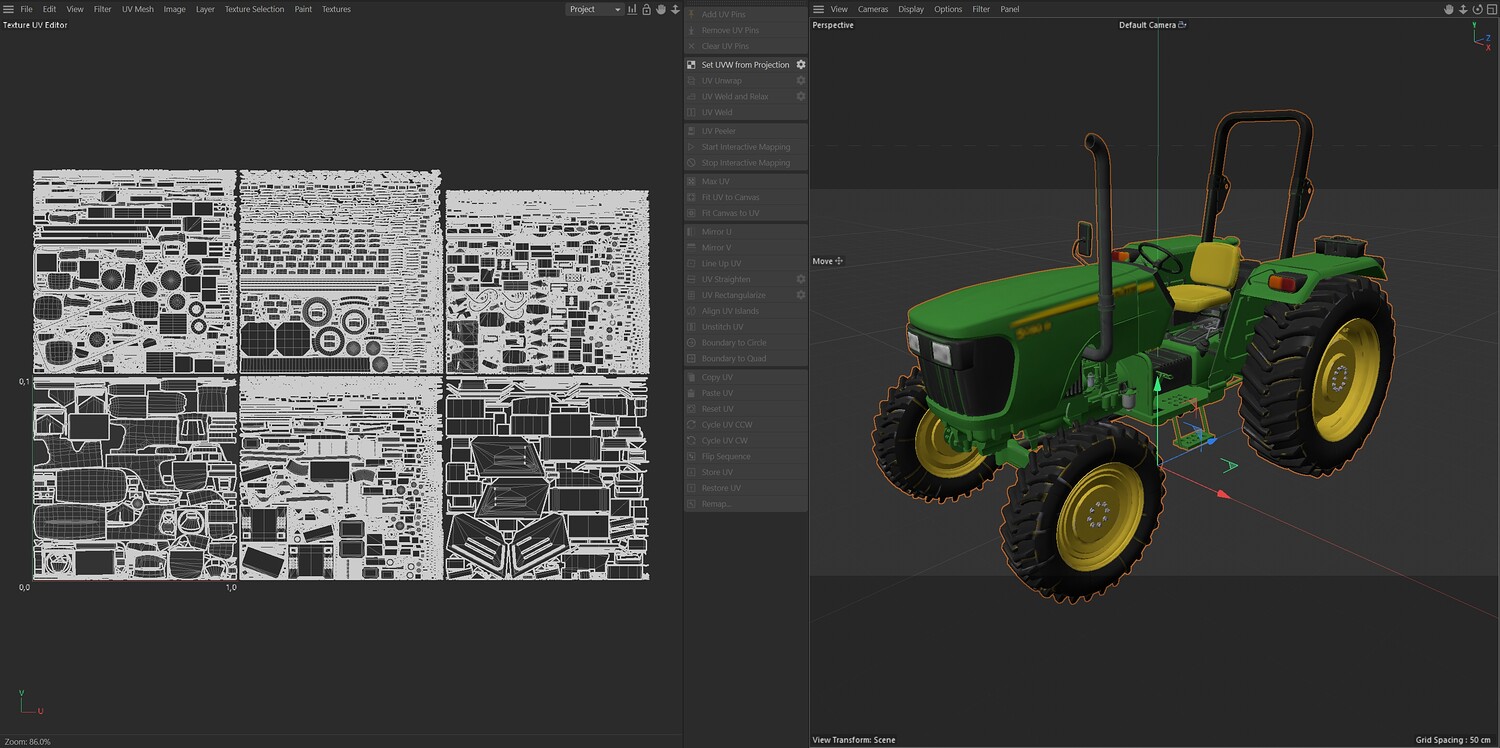Click the Stop Interactive Mapping icon
The image size is (1500, 748).
pyautogui.click(x=691, y=163)
